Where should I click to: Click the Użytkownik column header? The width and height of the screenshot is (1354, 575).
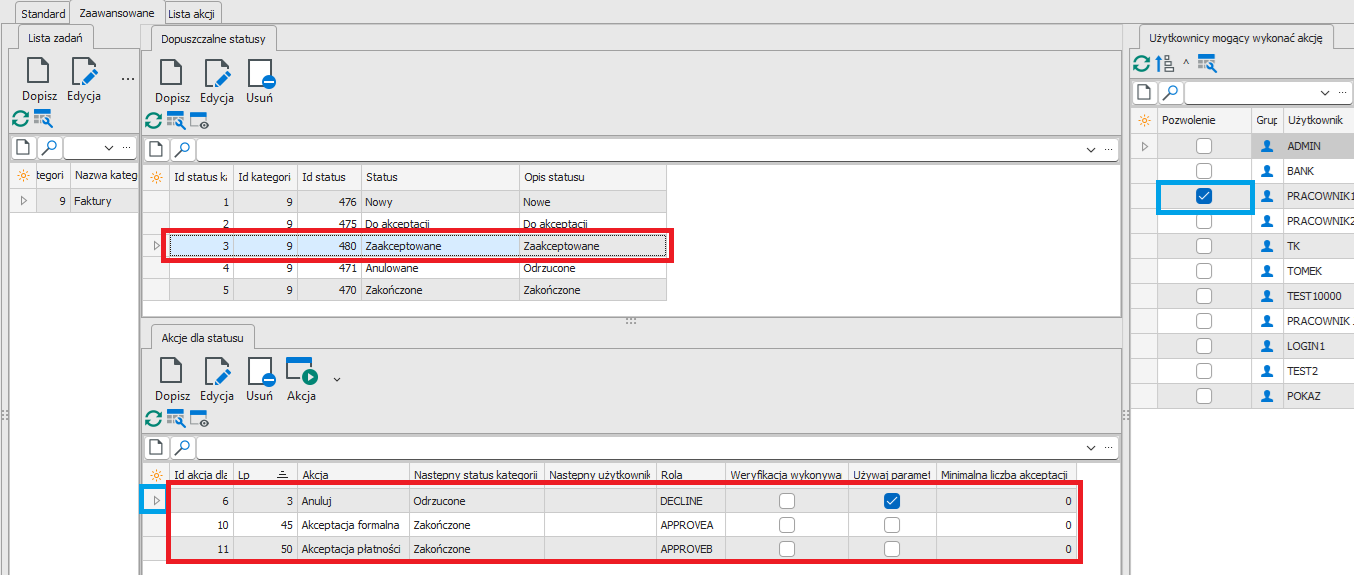1315,120
